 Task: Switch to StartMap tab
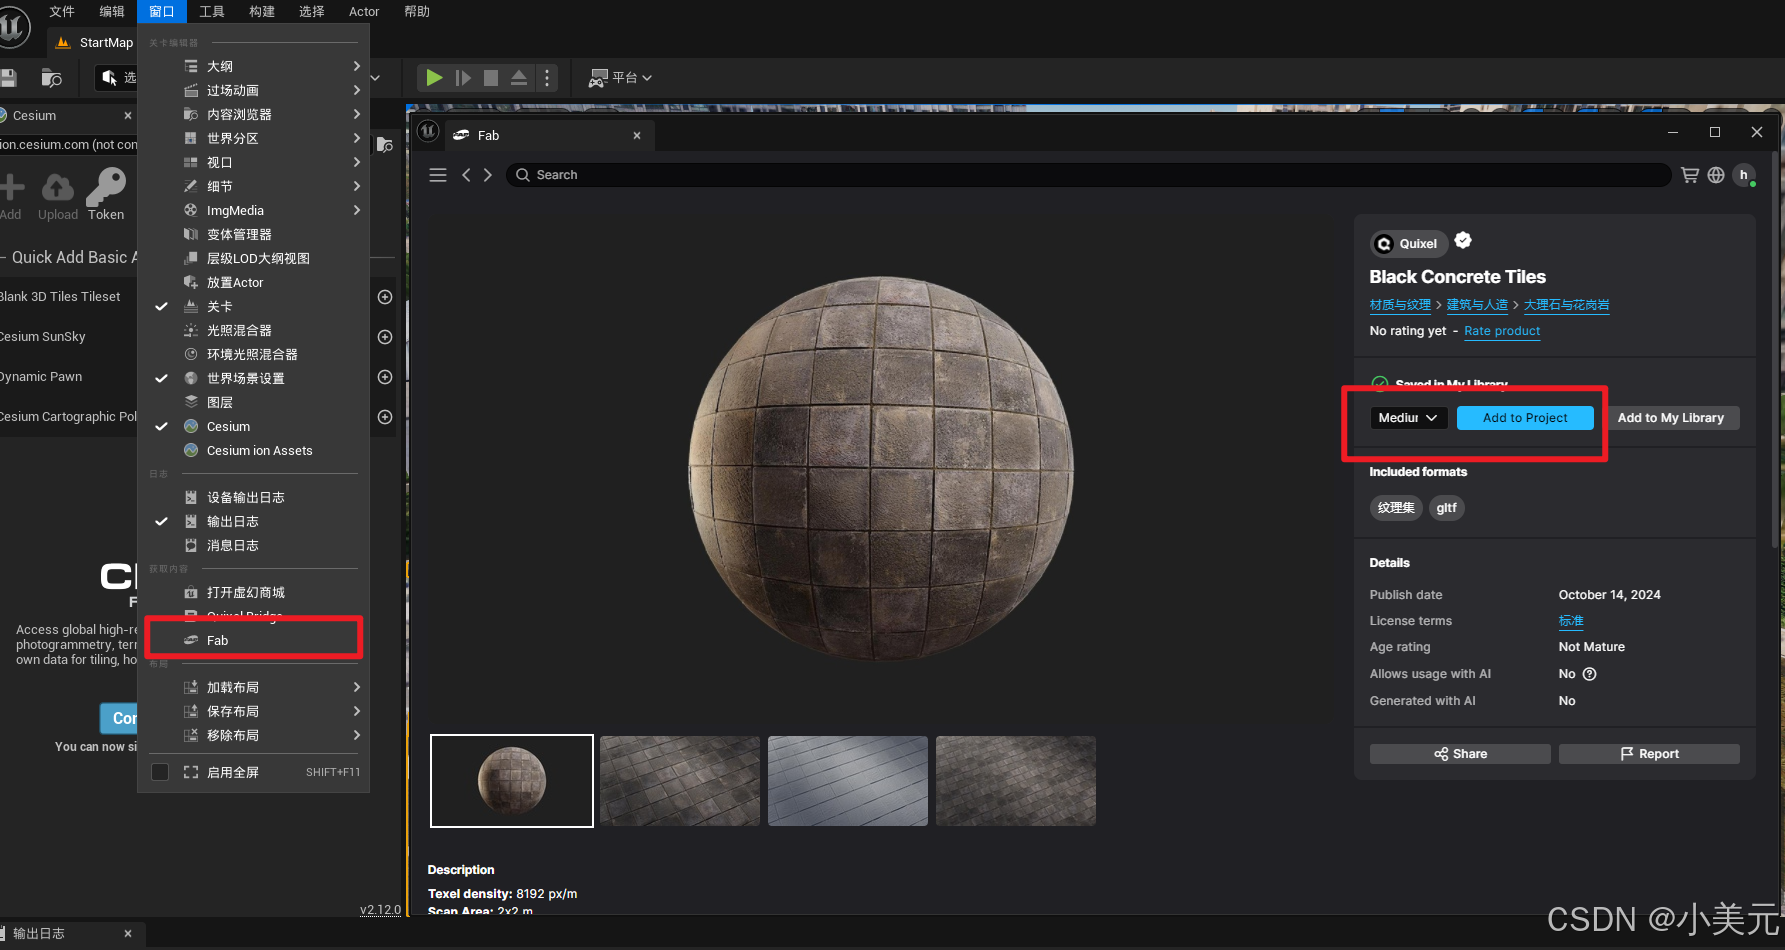[x=94, y=42]
